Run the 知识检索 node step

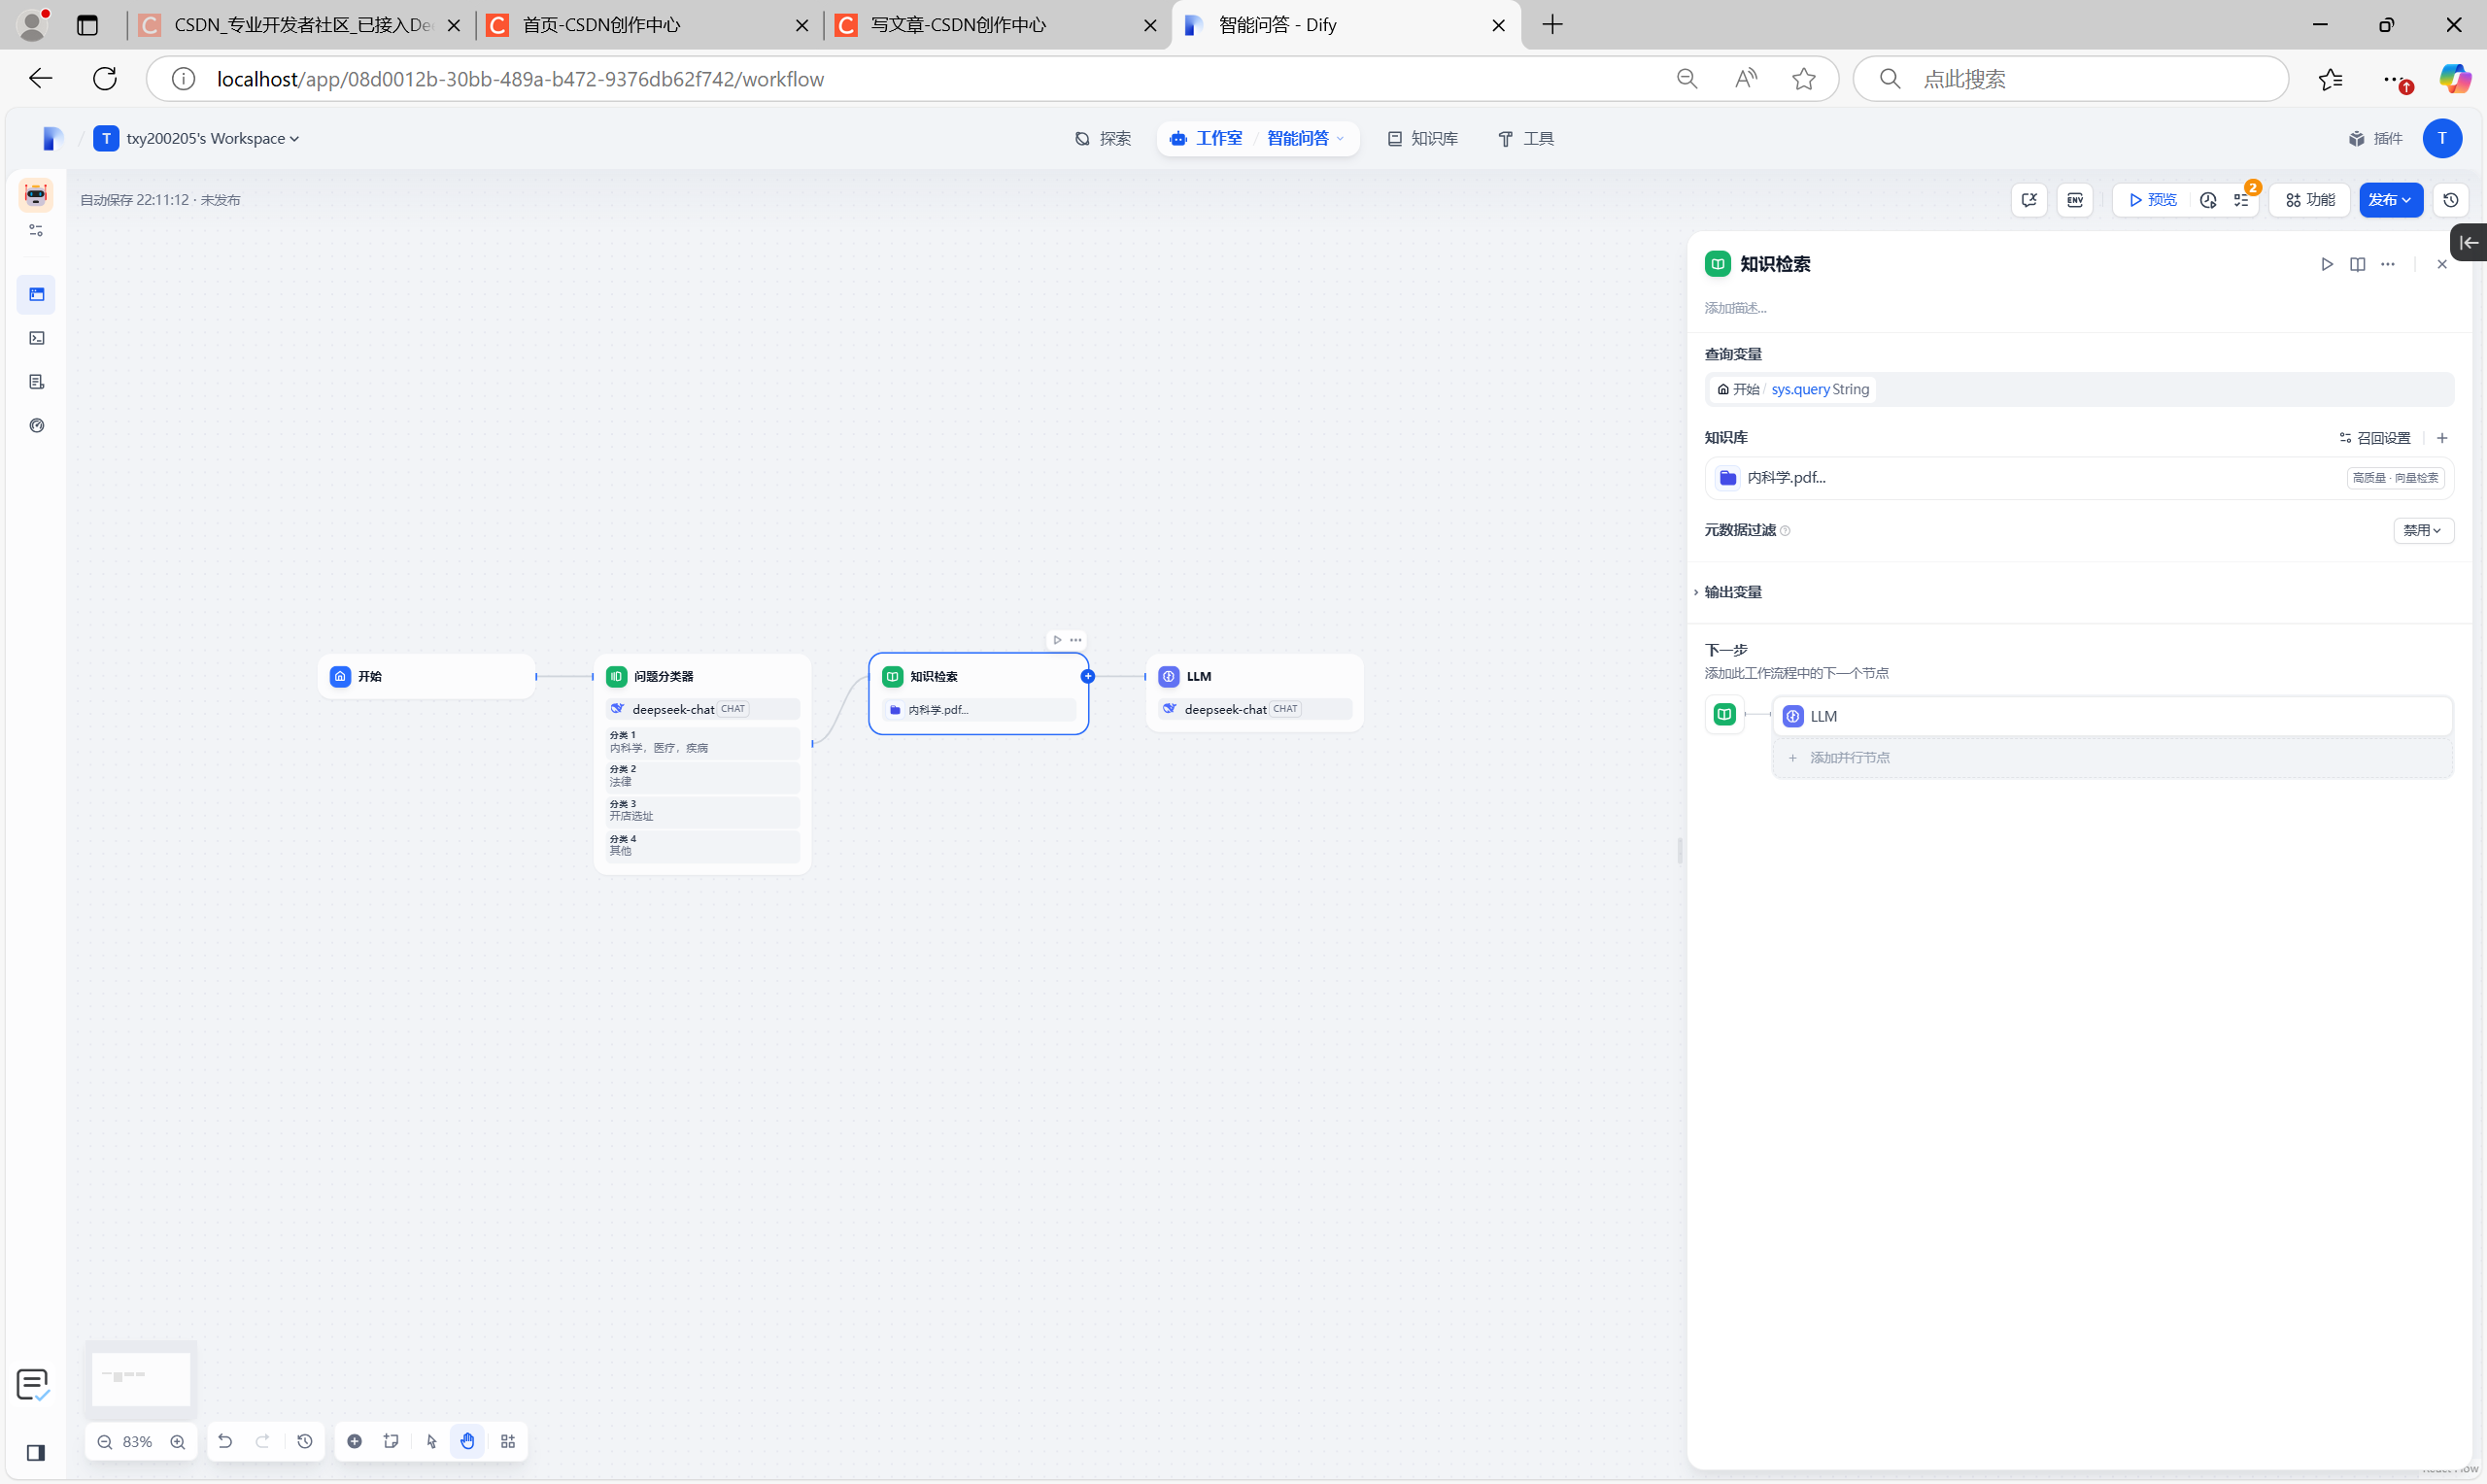pyautogui.click(x=2327, y=264)
